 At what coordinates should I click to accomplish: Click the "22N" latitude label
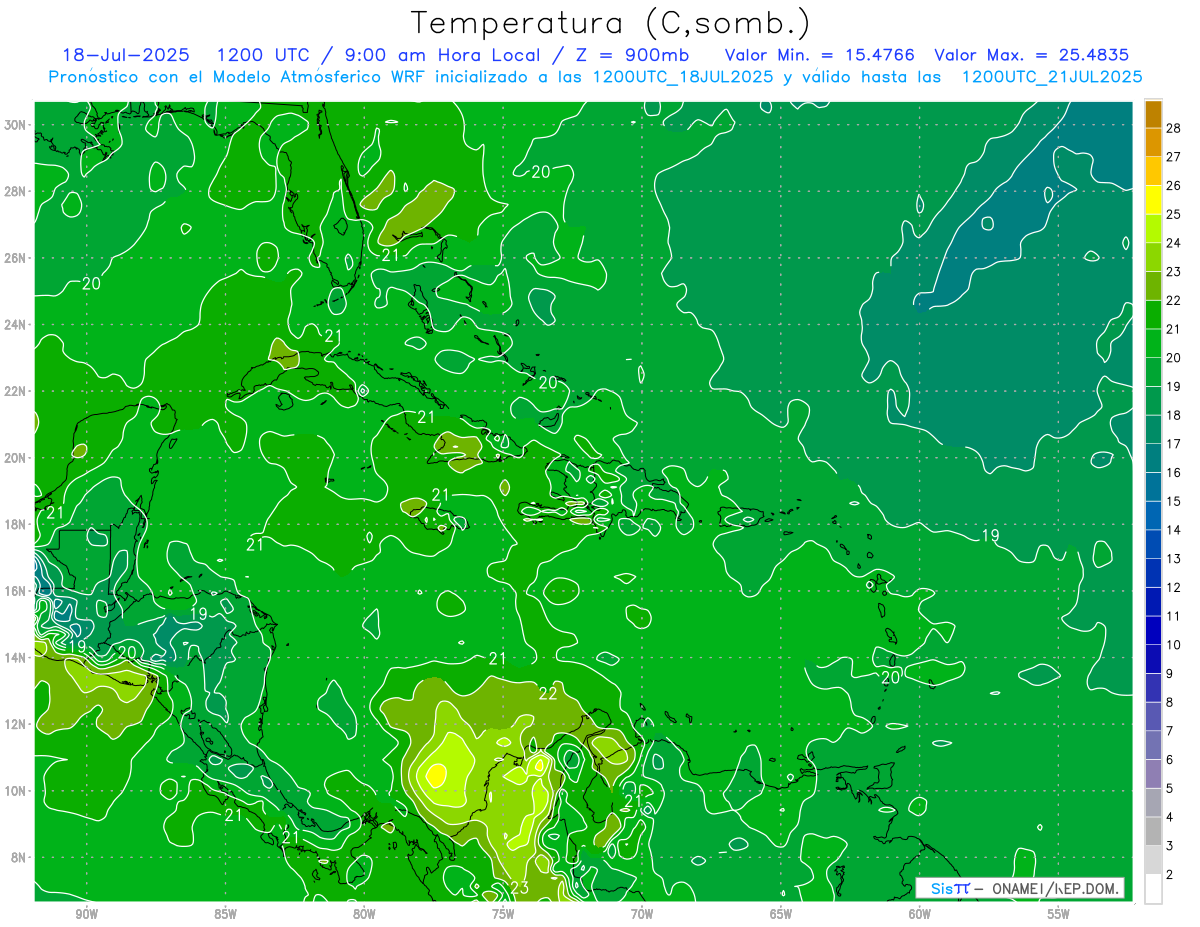pyautogui.click(x=17, y=391)
